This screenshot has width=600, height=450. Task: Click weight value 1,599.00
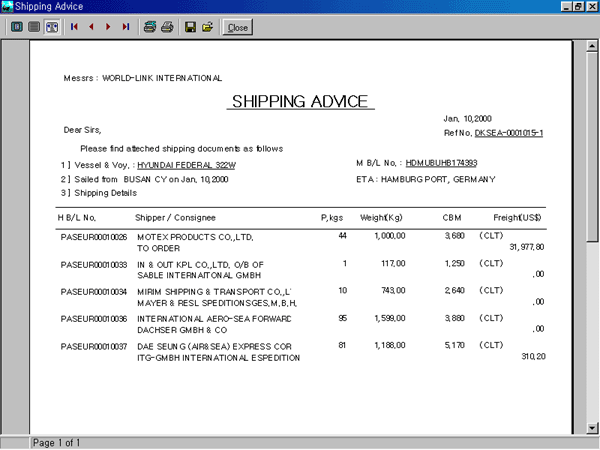[x=390, y=318]
